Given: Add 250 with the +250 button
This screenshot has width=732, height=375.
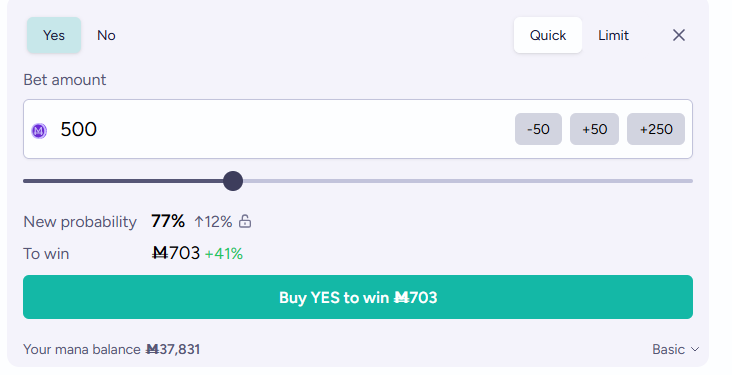Looking at the screenshot, I should pyautogui.click(x=656, y=129).
